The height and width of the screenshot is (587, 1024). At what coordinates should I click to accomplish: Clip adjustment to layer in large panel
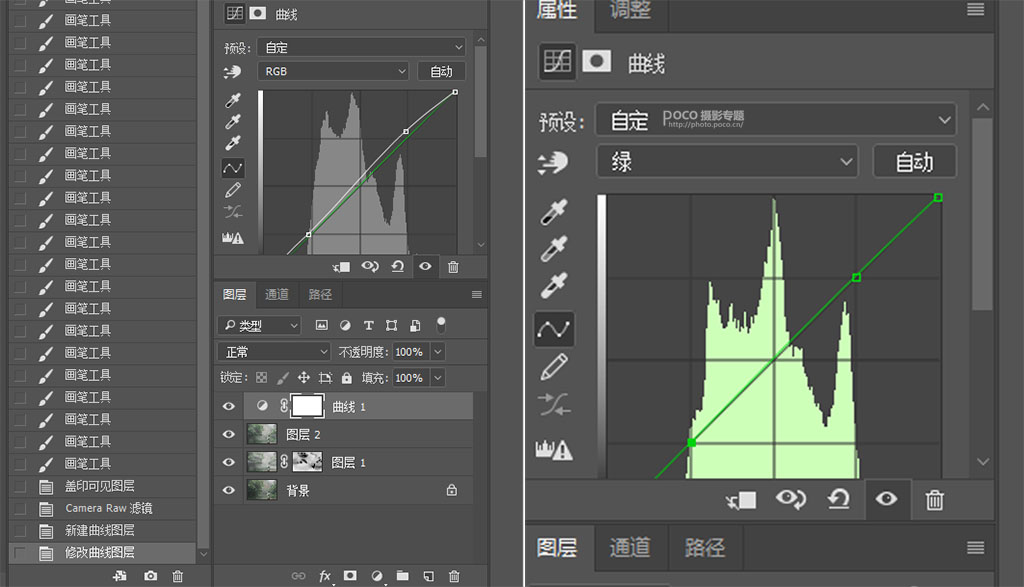(741, 500)
